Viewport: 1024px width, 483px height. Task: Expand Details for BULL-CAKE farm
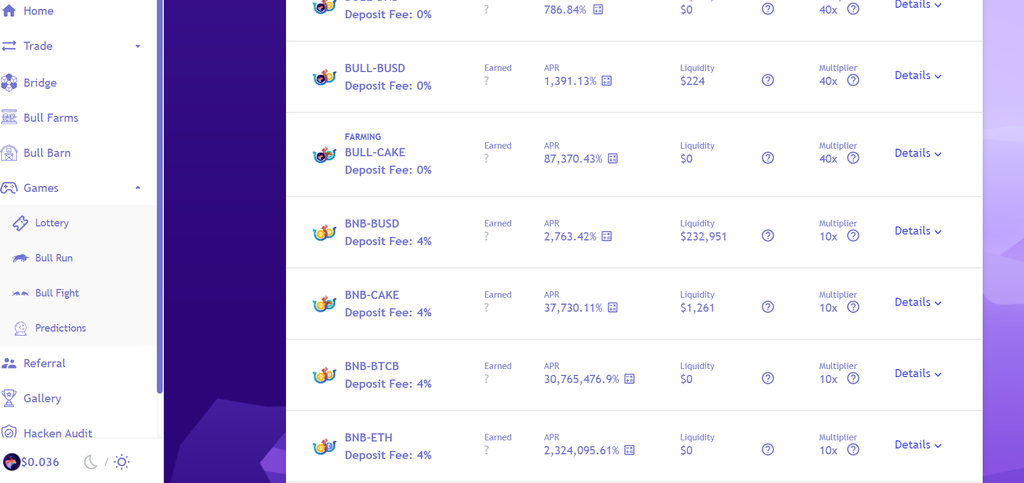coord(918,153)
